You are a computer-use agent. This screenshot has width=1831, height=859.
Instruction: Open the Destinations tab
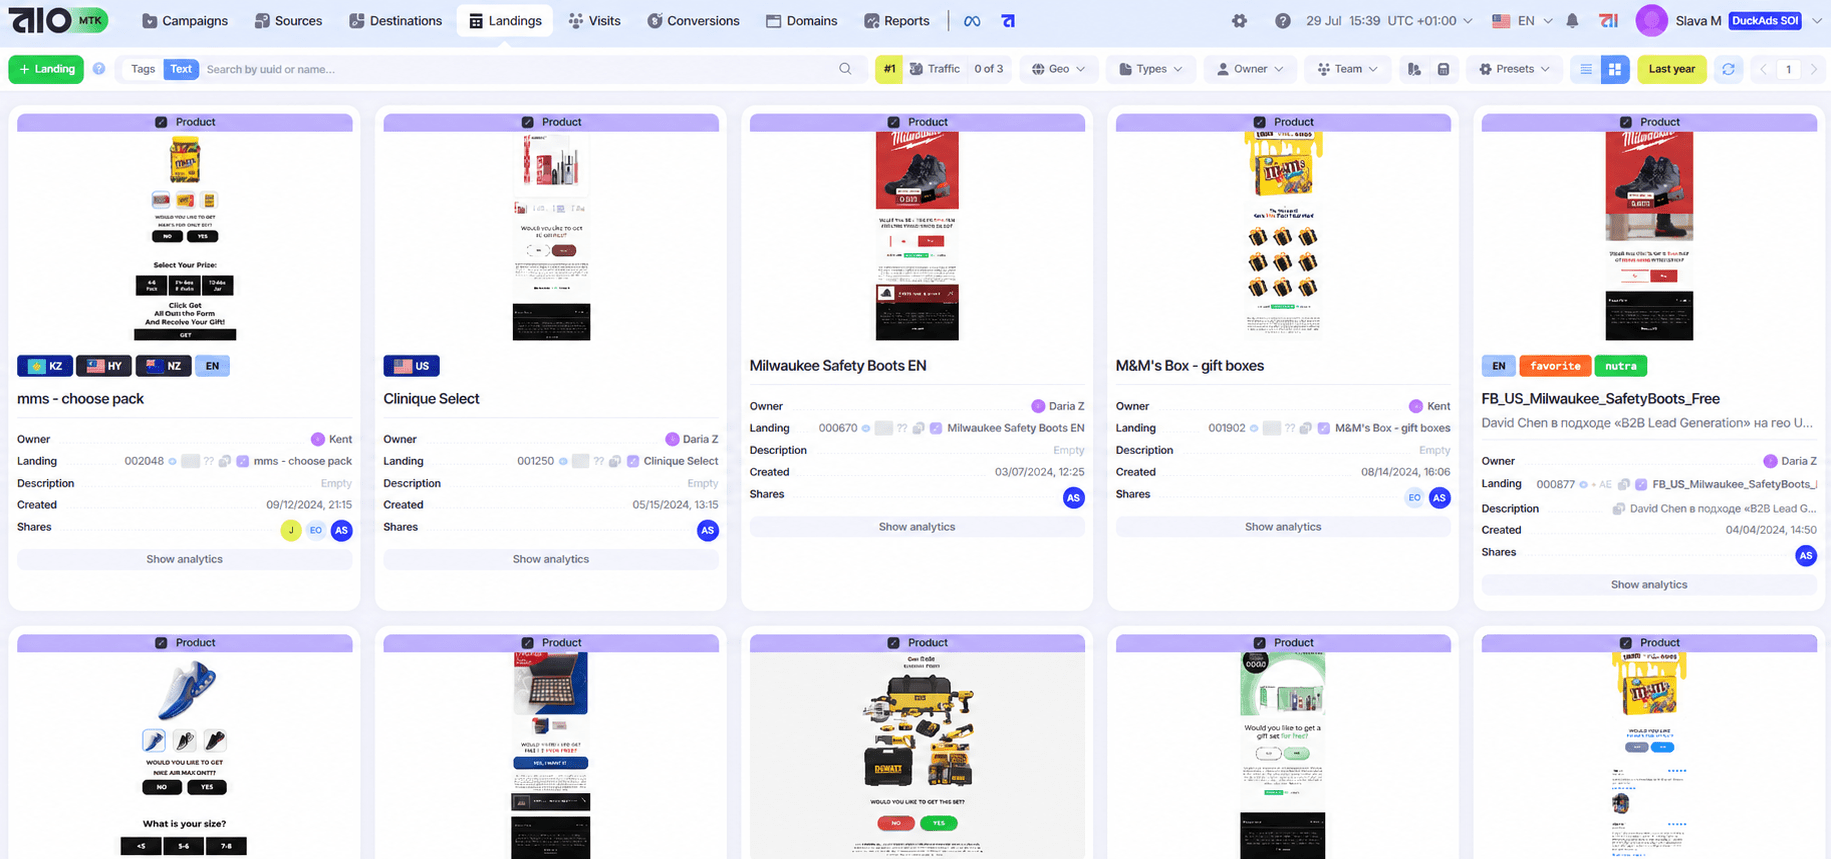[x=396, y=21]
